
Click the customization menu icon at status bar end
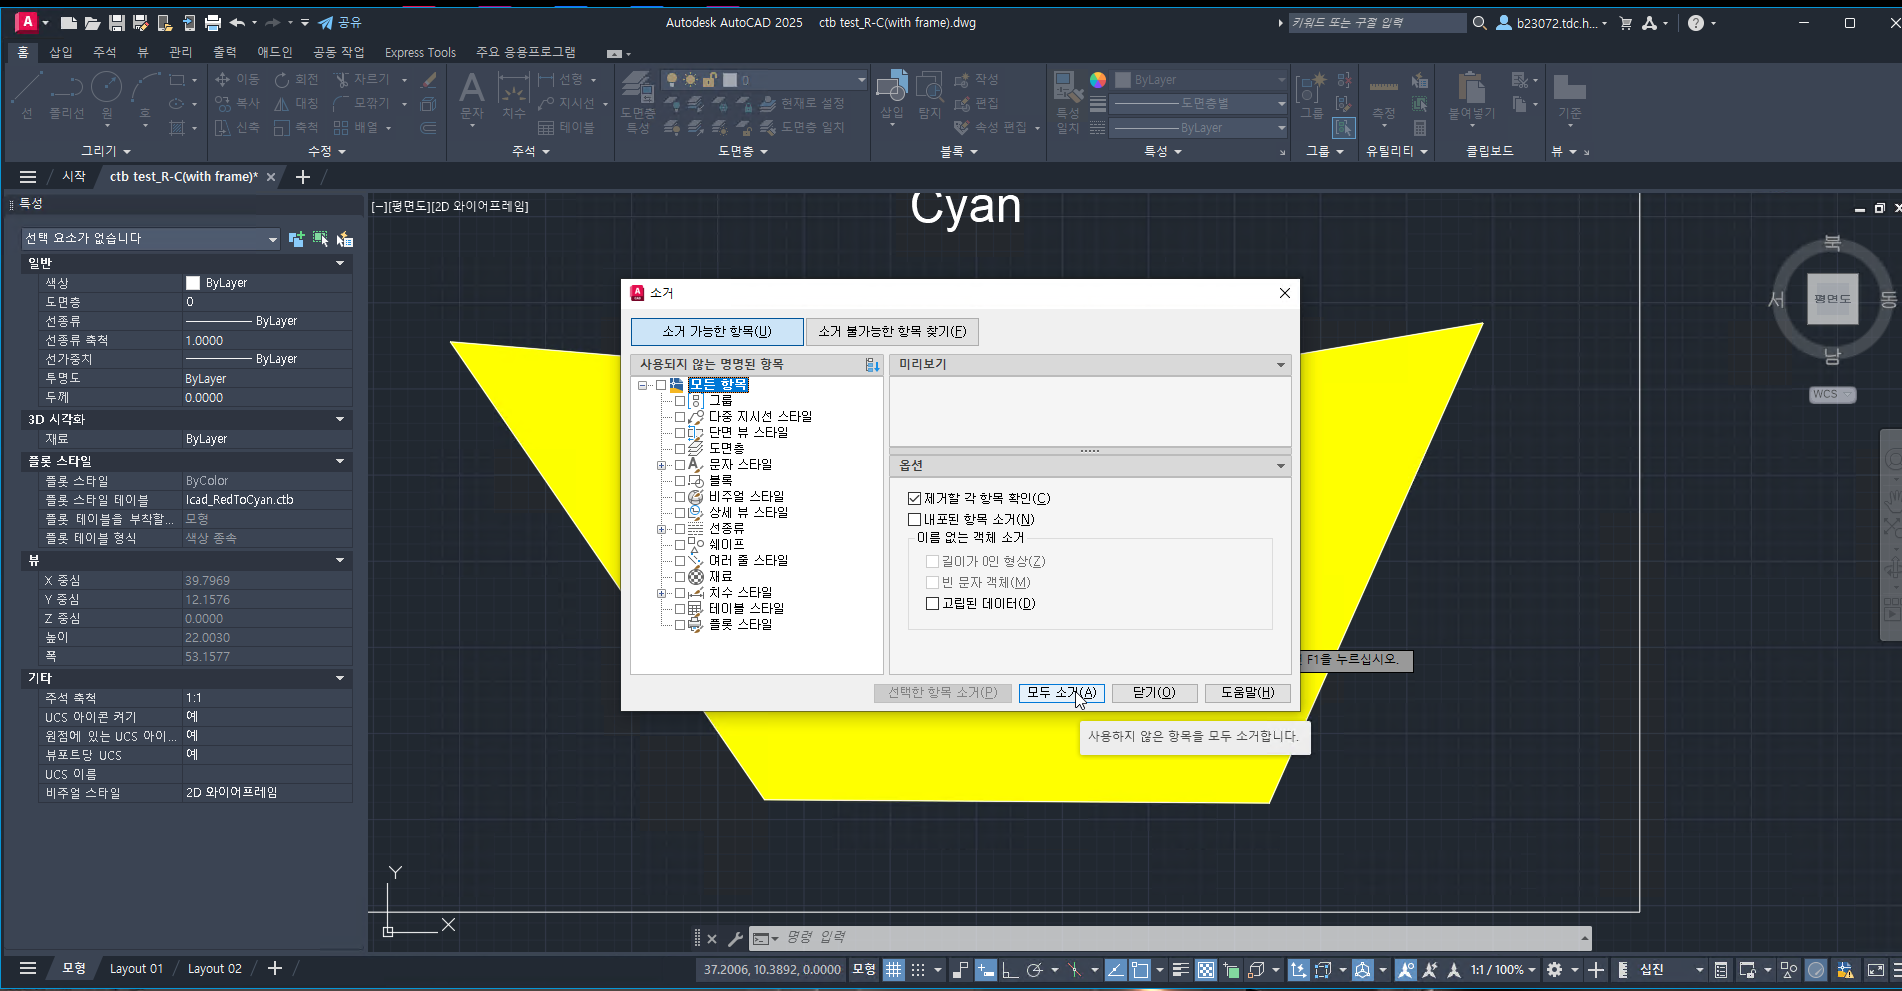pos(1896,969)
